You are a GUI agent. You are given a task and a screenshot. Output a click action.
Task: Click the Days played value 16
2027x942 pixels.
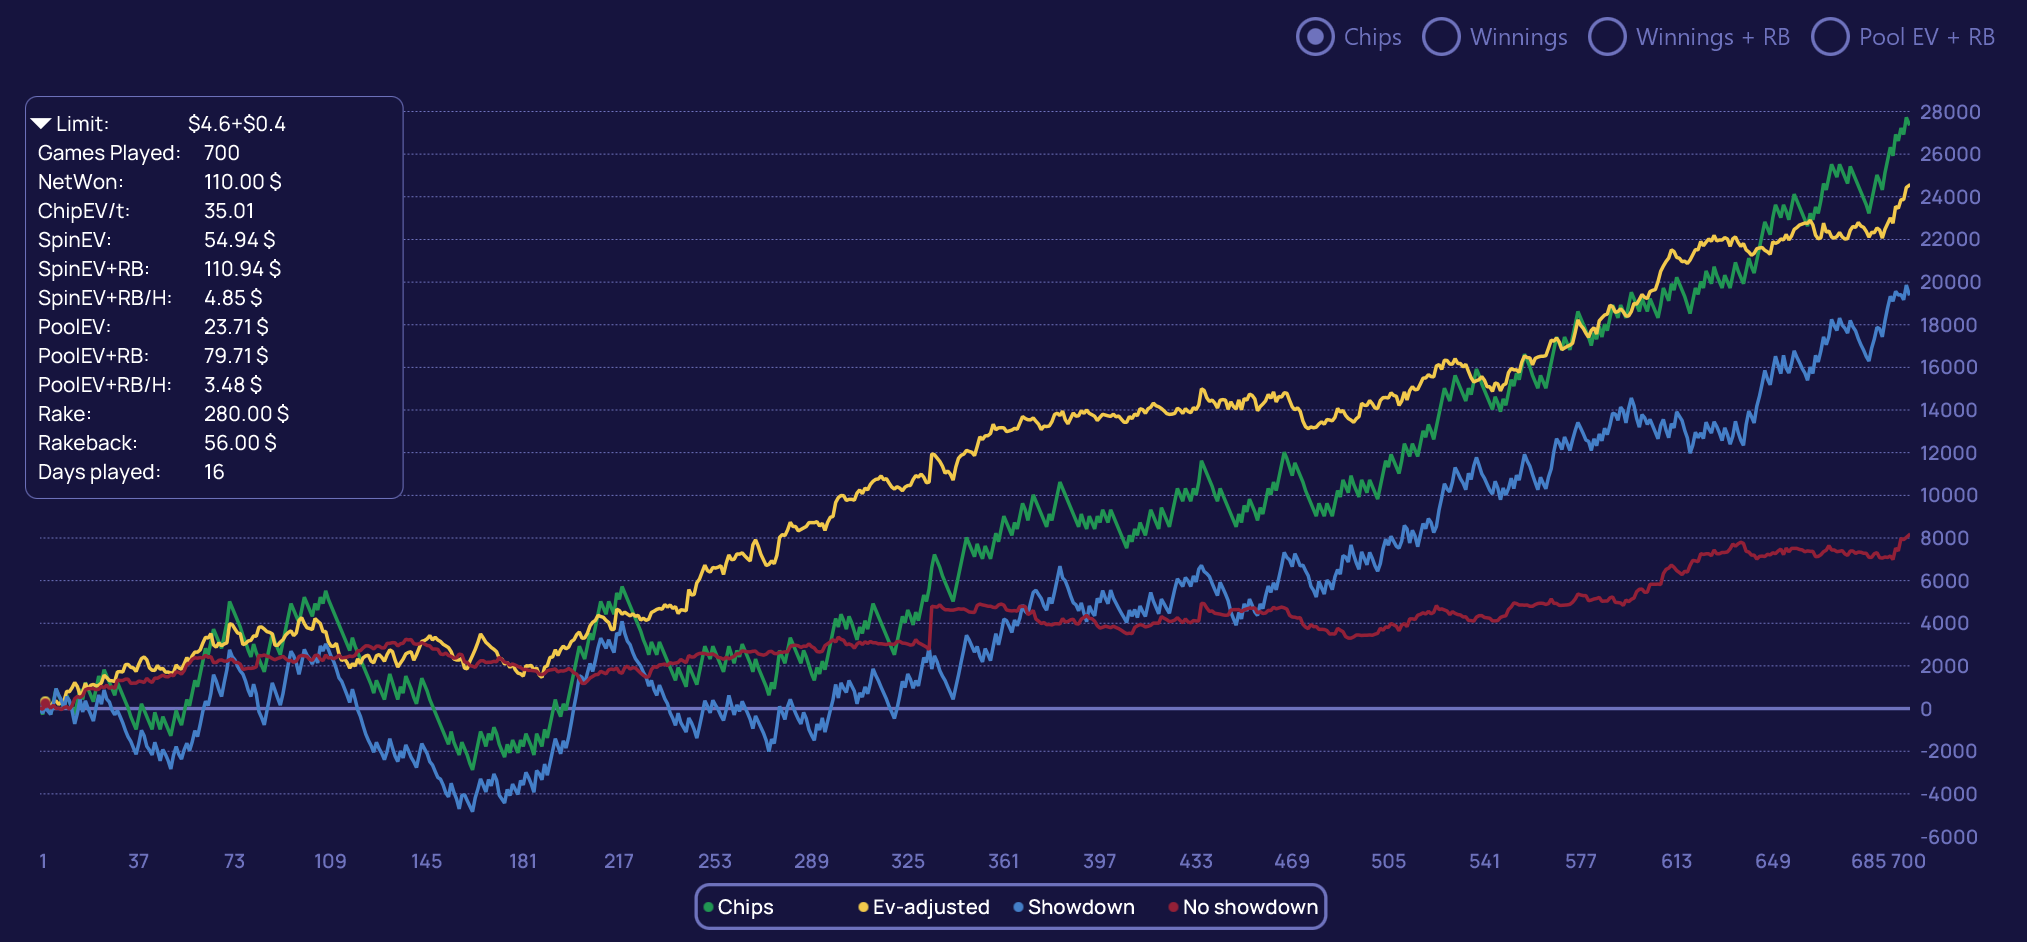point(214,472)
